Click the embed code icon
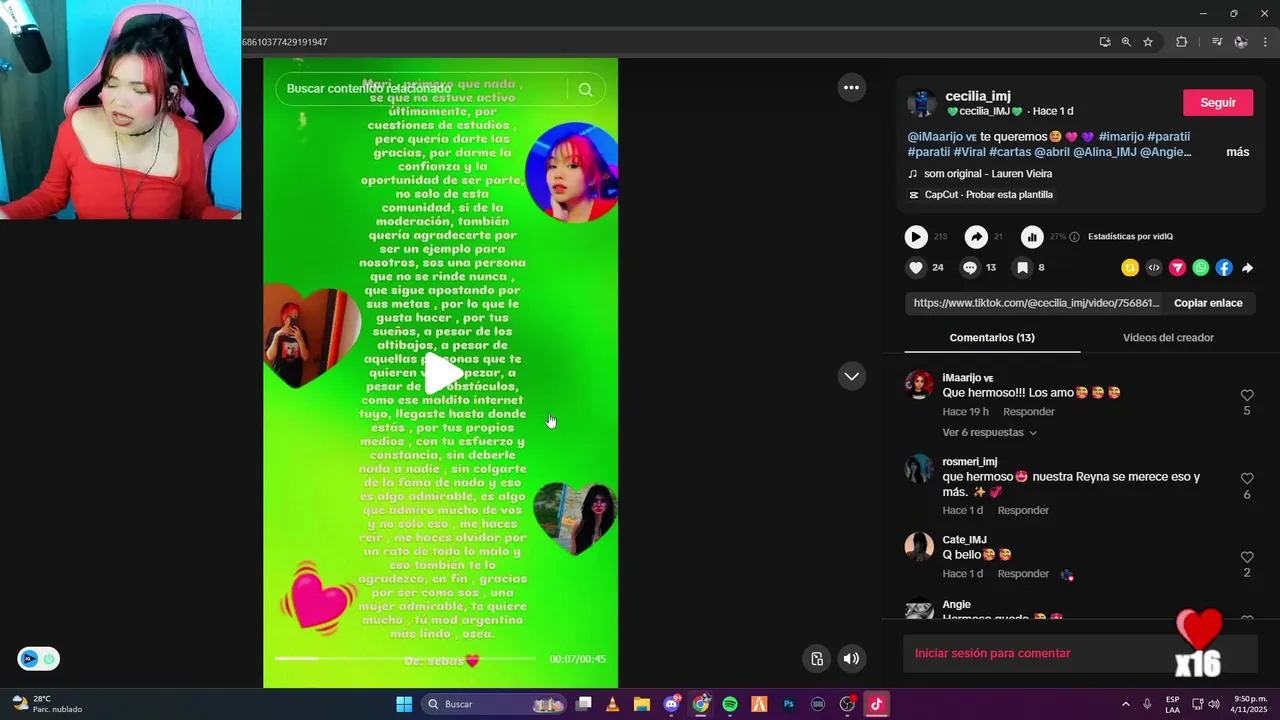 click(x=1154, y=268)
